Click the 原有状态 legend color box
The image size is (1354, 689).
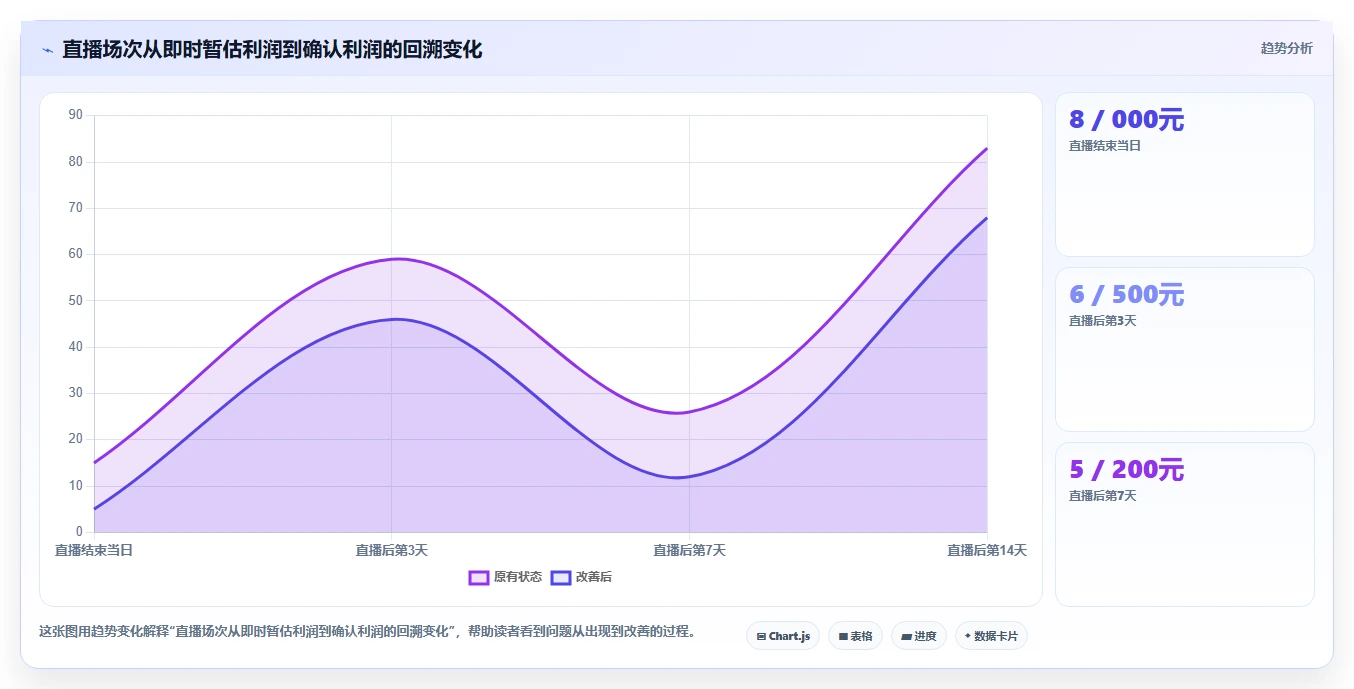click(479, 577)
